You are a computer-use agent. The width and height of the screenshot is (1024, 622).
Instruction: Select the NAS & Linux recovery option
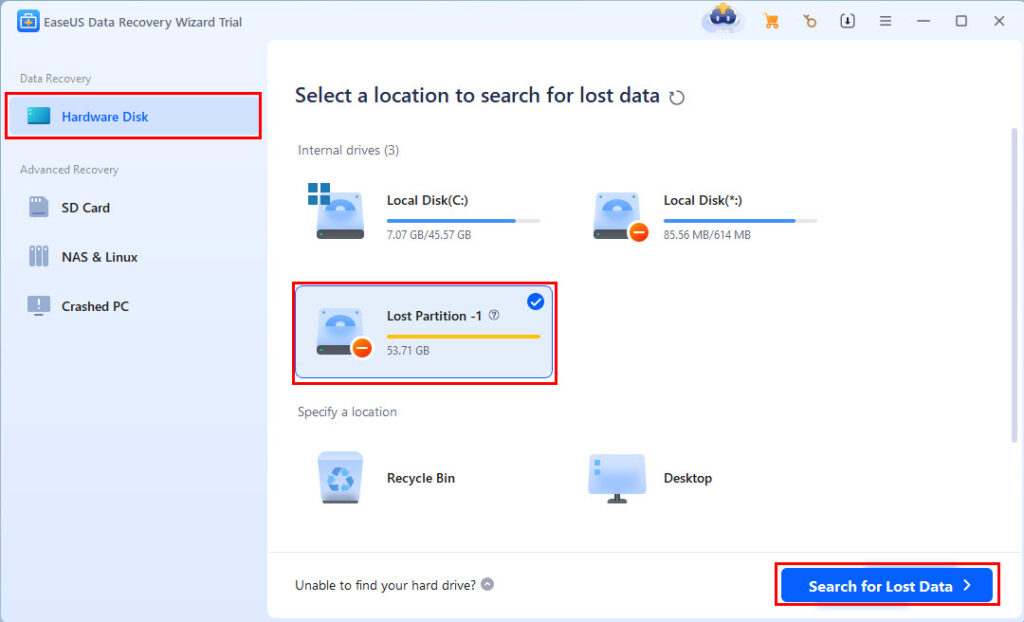coord(101,257)
